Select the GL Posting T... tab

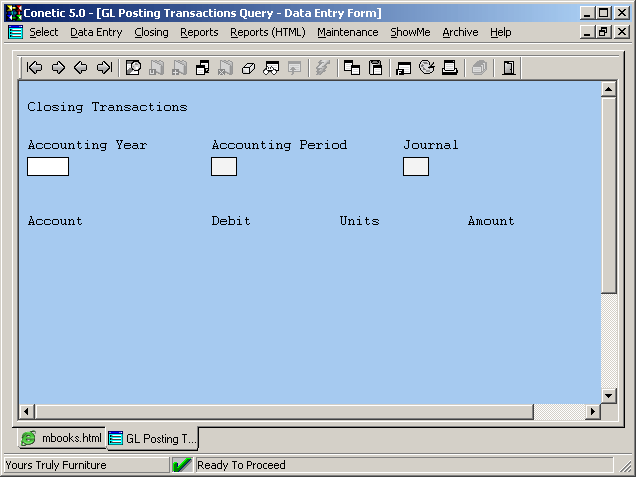pos(152,438)
